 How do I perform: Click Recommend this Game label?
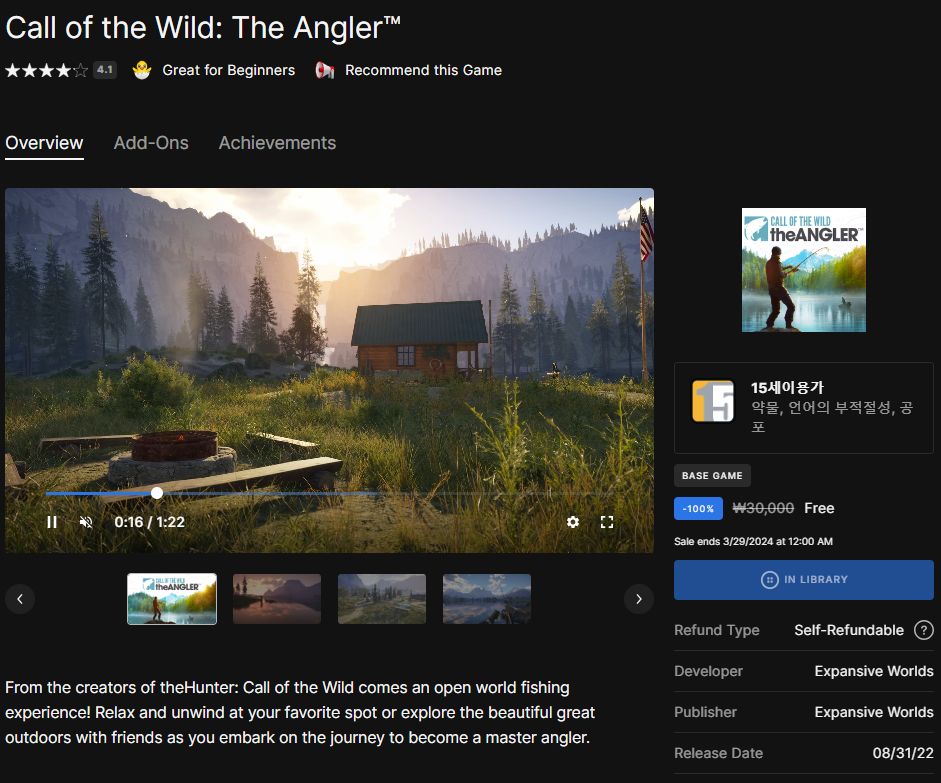click(423, 70)
